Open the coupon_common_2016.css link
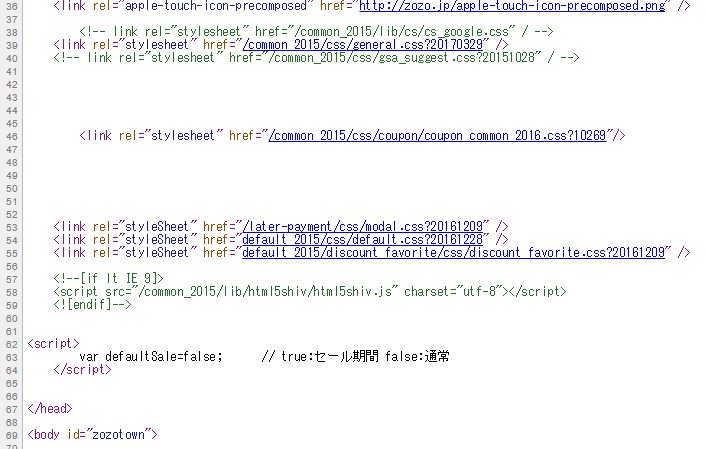The image size is (706, 449). point(437,136)
